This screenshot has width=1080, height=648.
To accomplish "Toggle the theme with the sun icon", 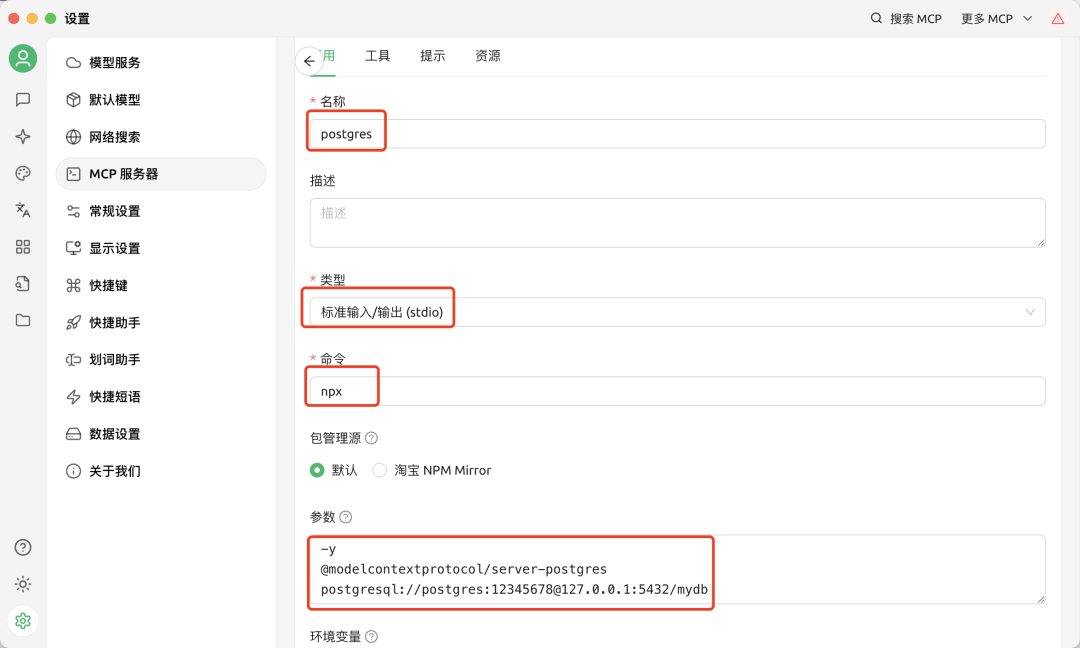I will pos(22,584).
